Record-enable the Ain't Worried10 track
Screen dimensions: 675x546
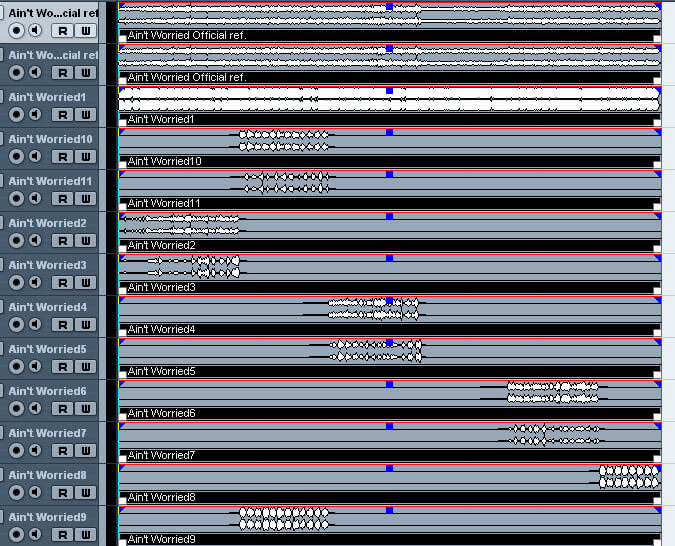[x=16, y=156]
